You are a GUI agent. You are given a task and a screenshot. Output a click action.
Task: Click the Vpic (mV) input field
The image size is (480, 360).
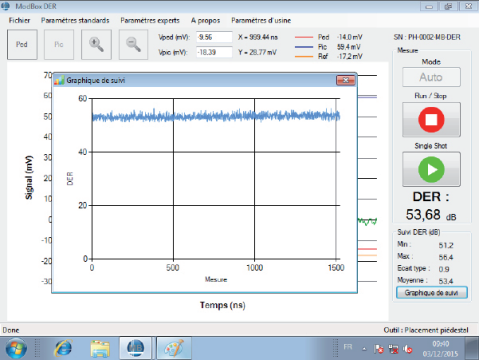pos(214,52)
